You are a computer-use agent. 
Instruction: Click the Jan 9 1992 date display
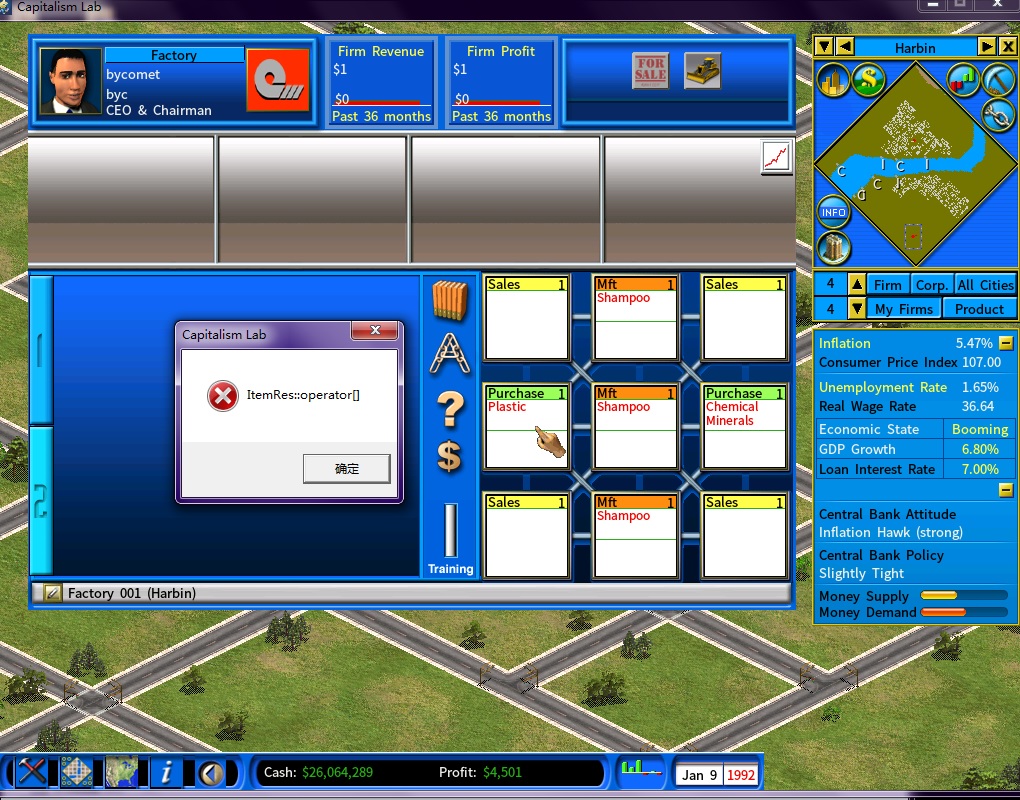point(717,775)
